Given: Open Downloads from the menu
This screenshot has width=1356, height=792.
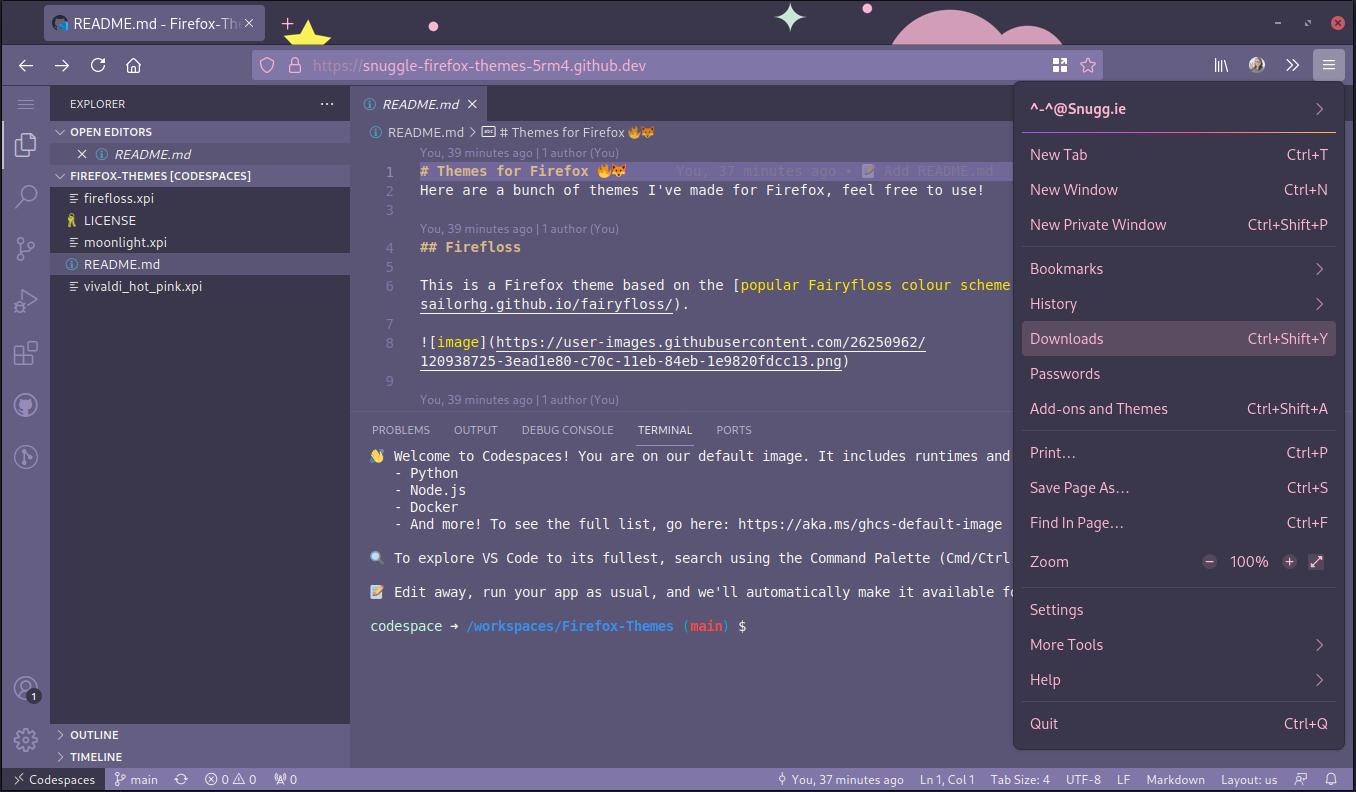Looking at the screenshot, I should [x=1179, y=339].
